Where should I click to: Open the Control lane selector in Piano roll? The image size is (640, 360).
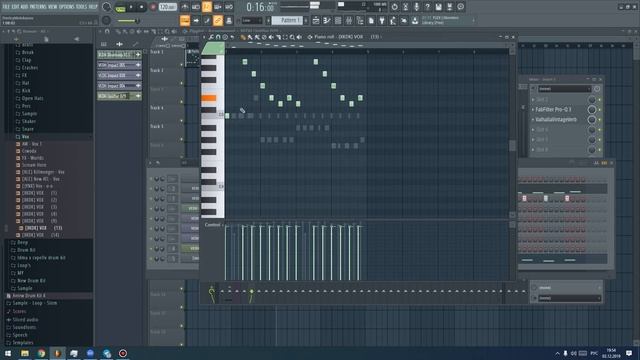(213, 225)
